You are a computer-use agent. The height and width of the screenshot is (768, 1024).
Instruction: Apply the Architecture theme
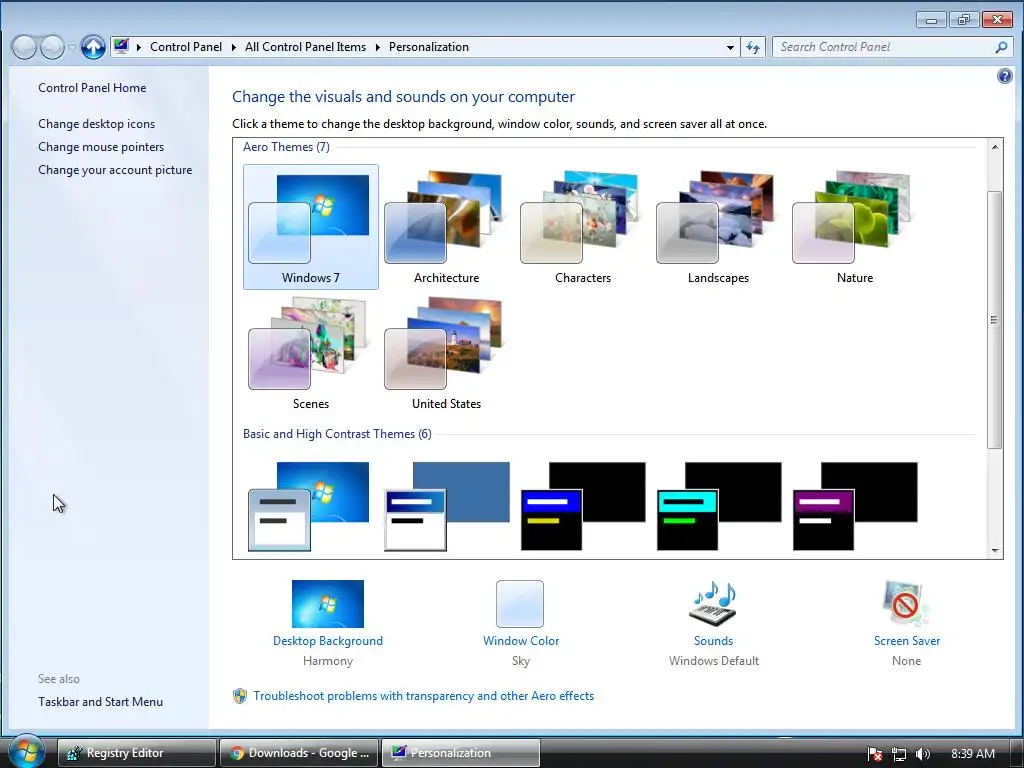pos(446,227)
